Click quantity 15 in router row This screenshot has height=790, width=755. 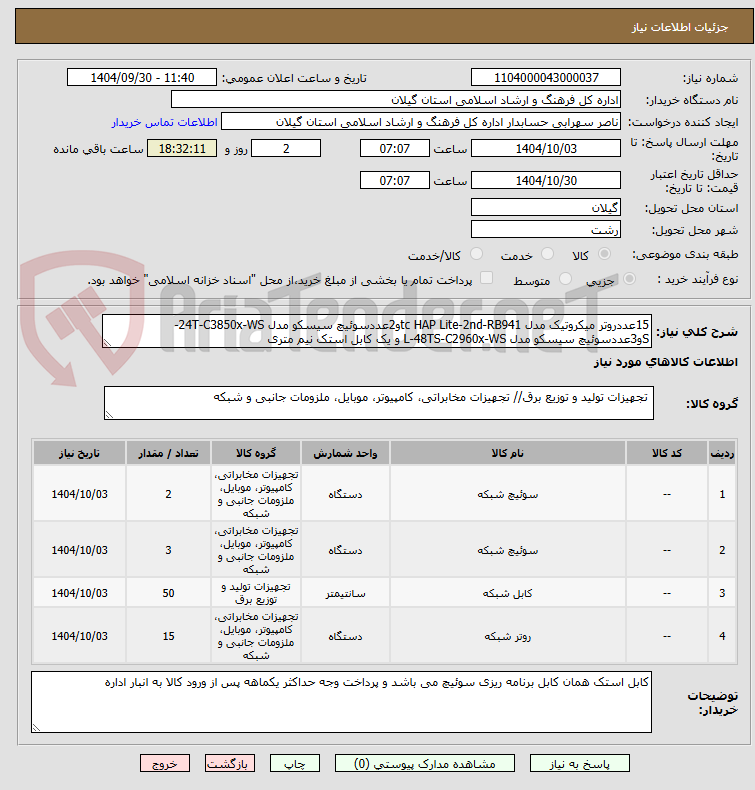(168, 636)
